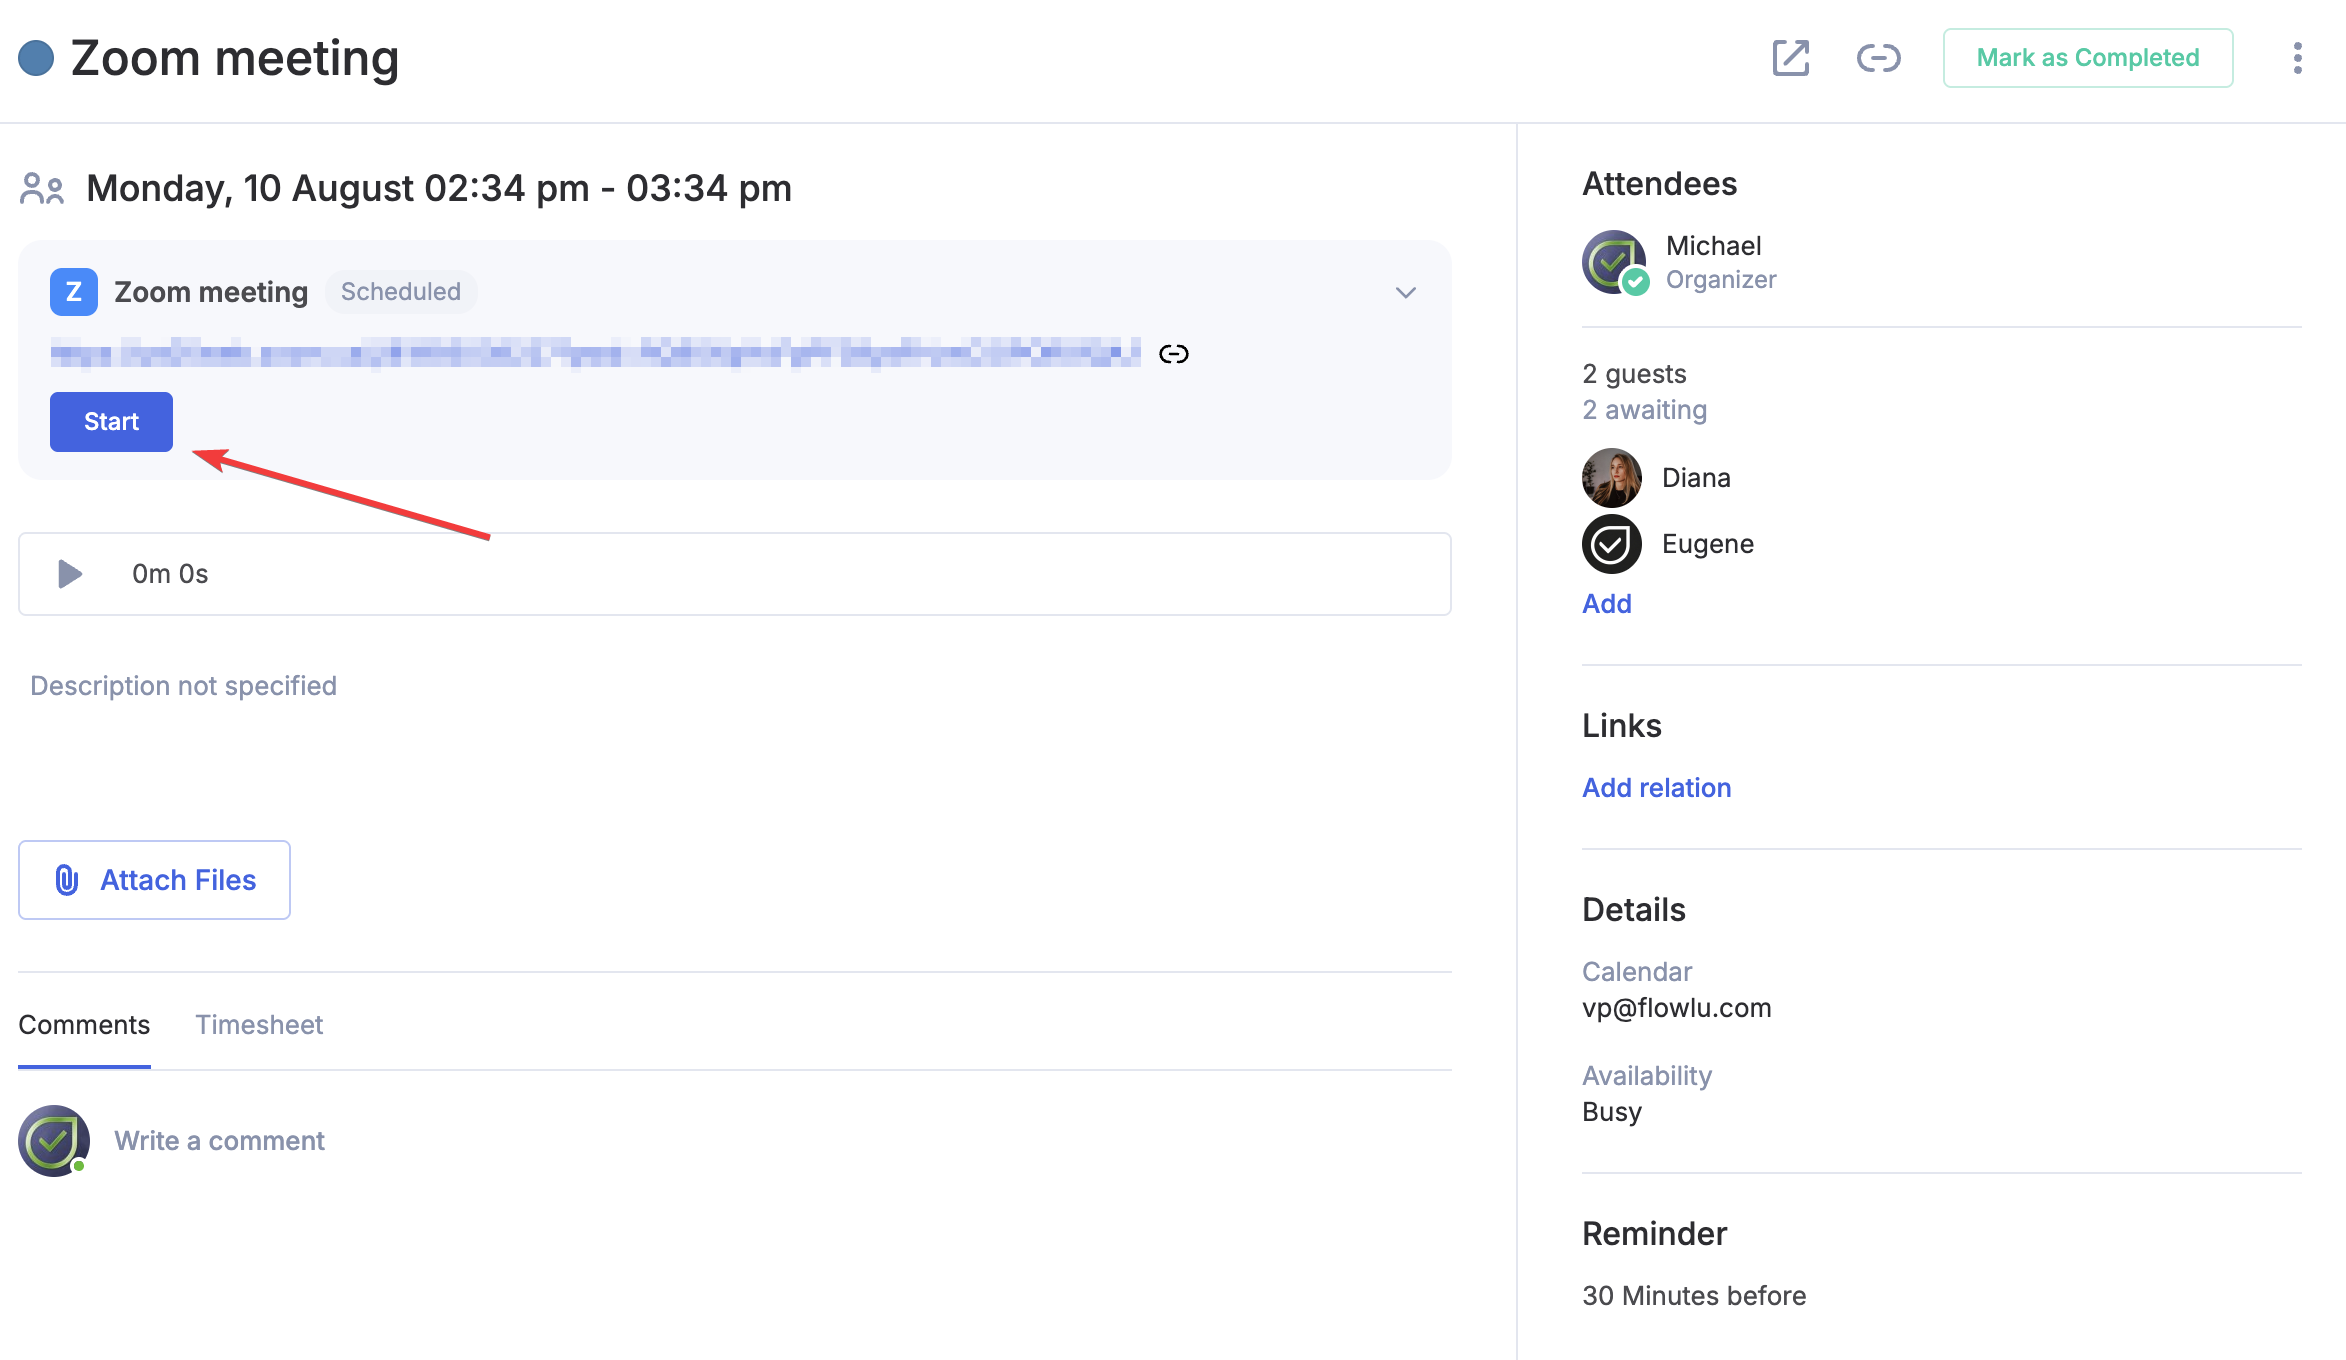Screen dimensions: 2346x1360
Task: Click the 2 awaiting guests status
Action: (x=1645, y=410)
